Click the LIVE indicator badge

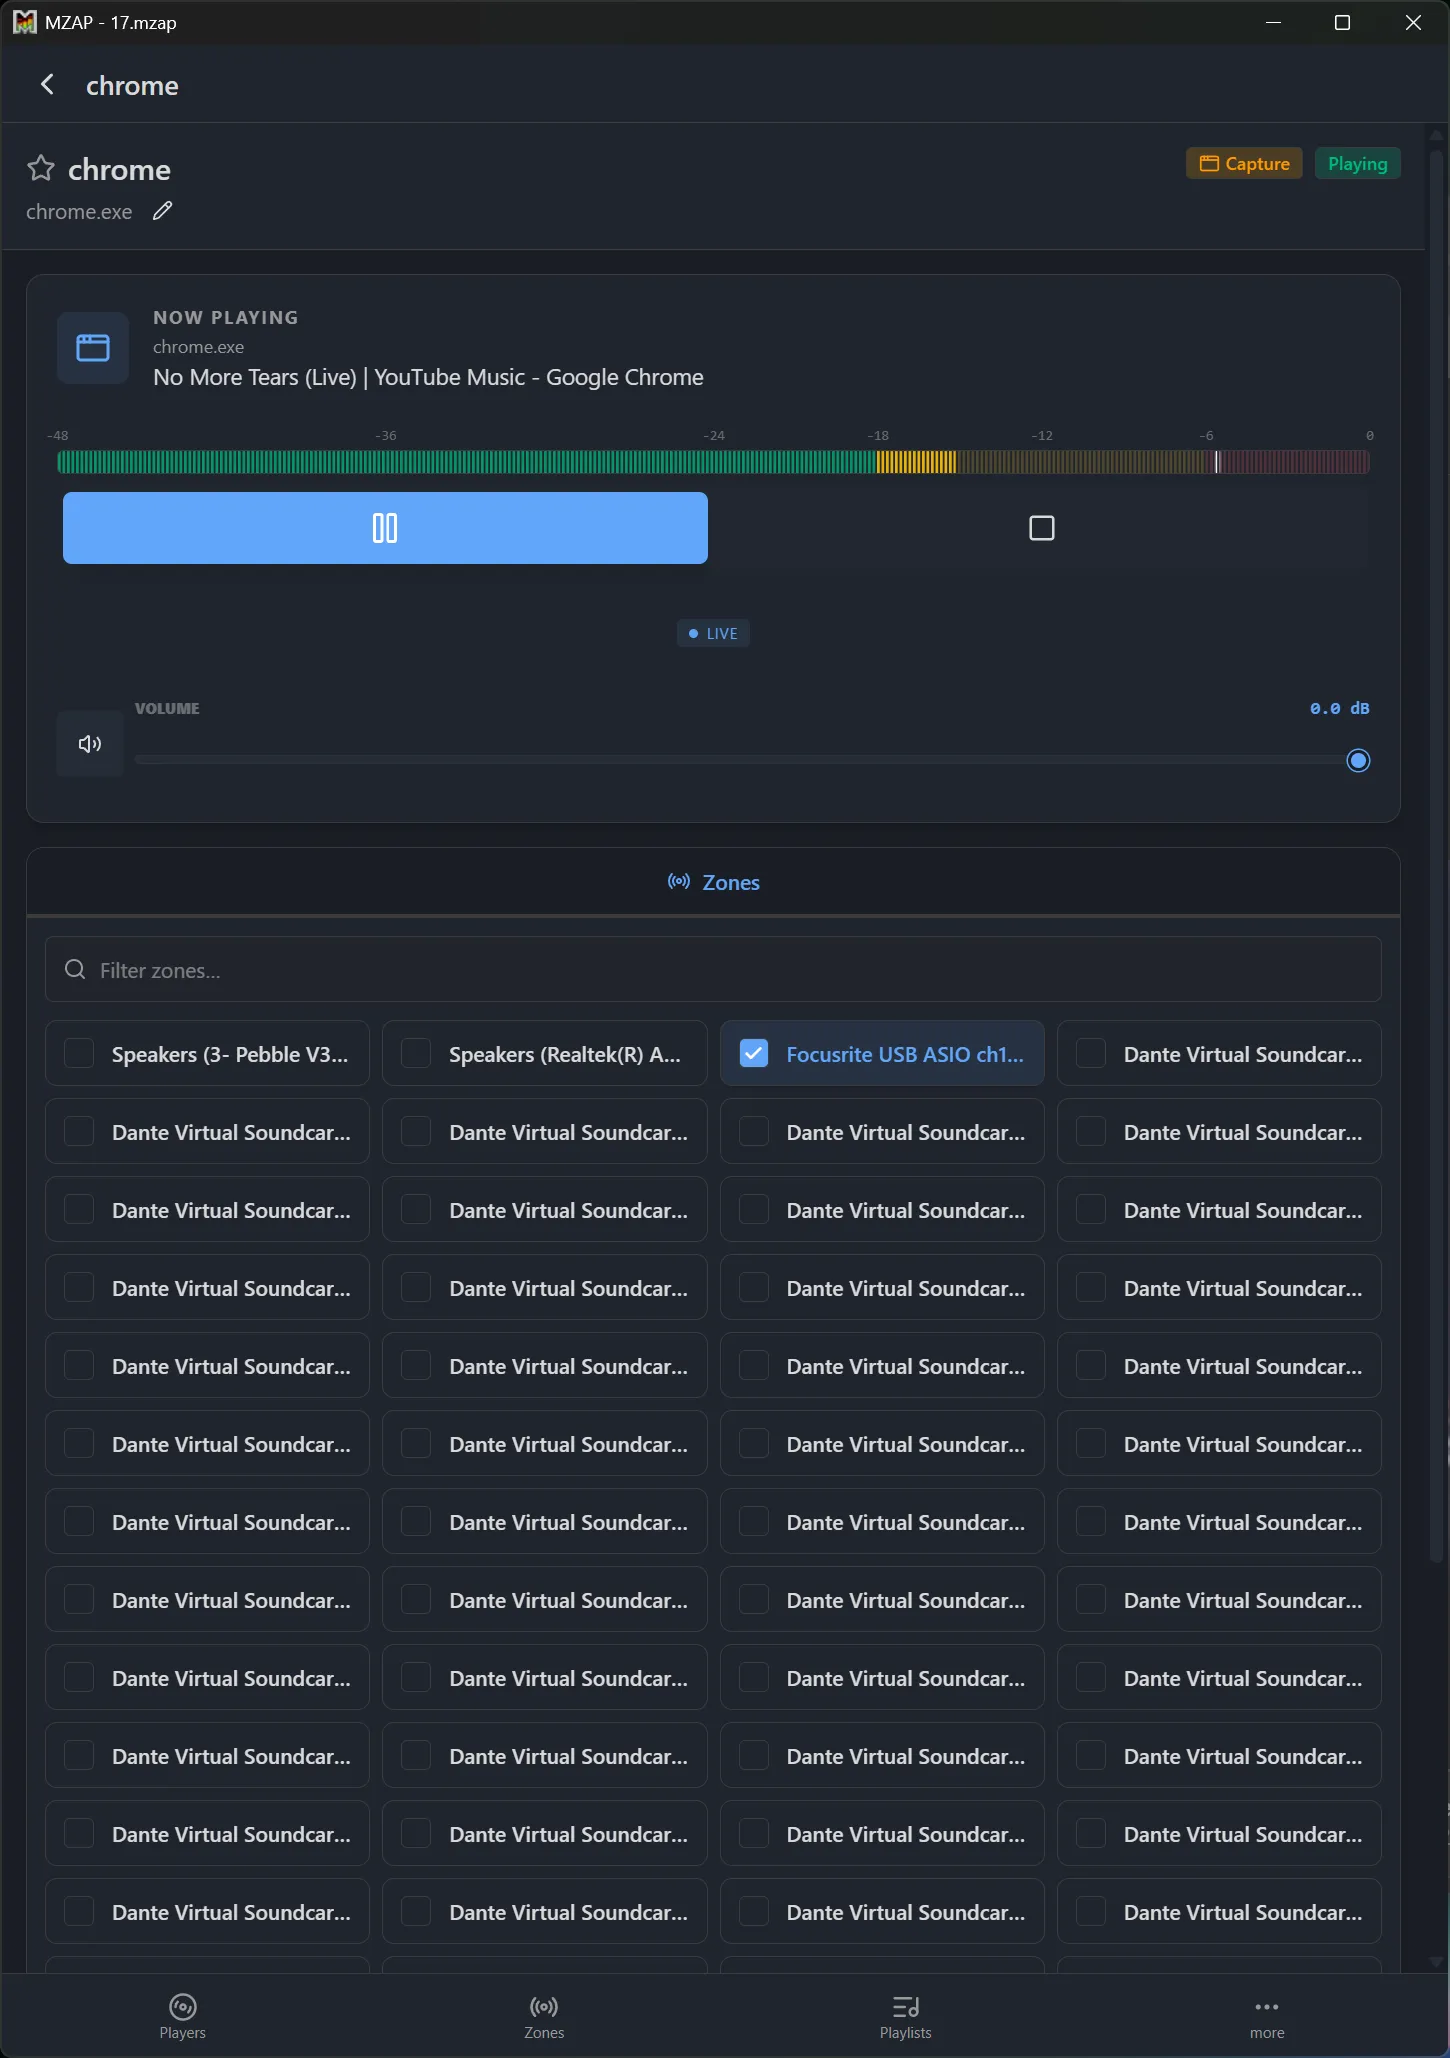coord(713,633)
